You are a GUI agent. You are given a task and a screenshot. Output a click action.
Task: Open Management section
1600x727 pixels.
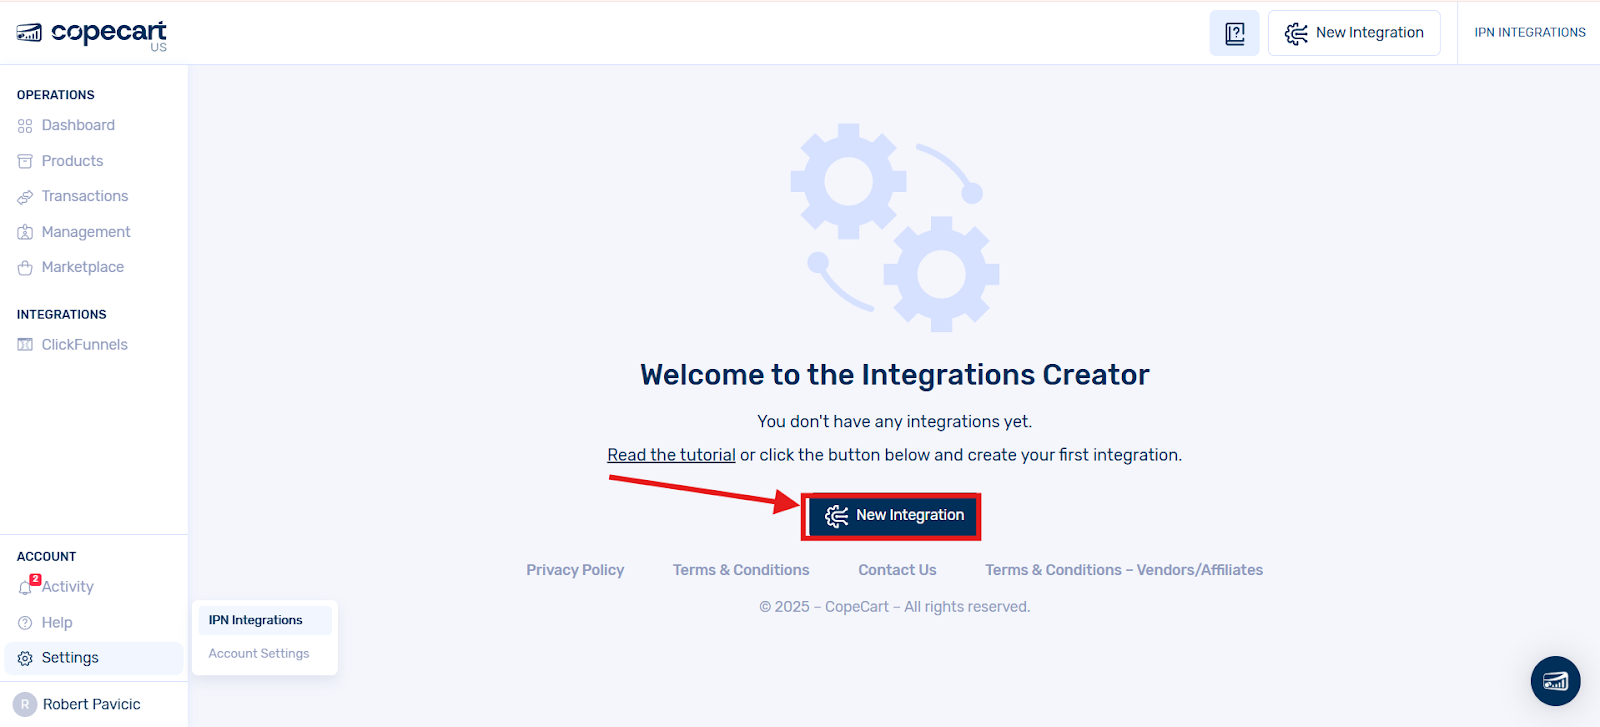click(x=86, y=232)
